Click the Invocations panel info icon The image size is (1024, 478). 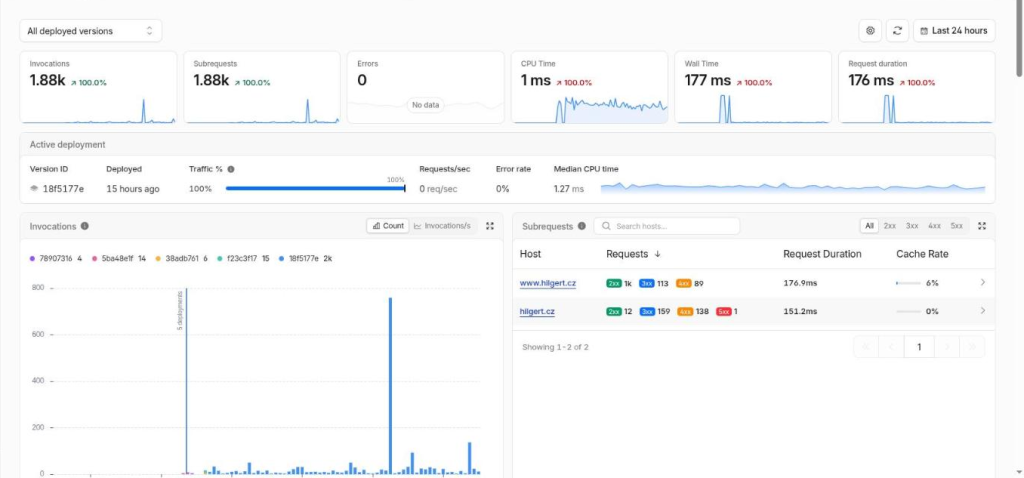coord(85,226)
